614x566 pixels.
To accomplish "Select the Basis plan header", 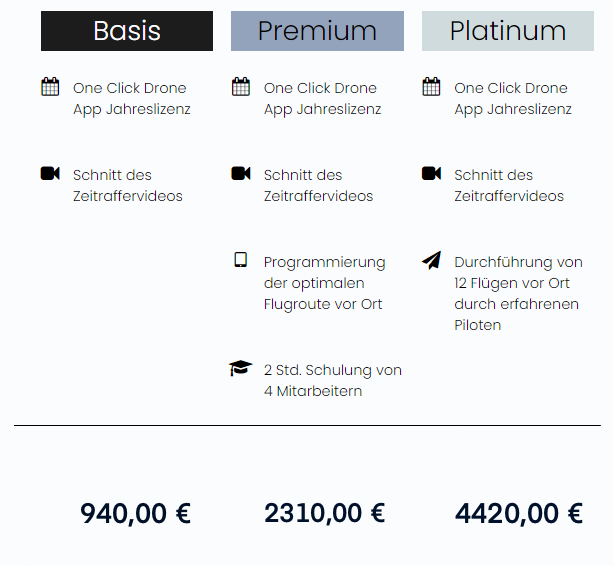I will tap(127, 31).
